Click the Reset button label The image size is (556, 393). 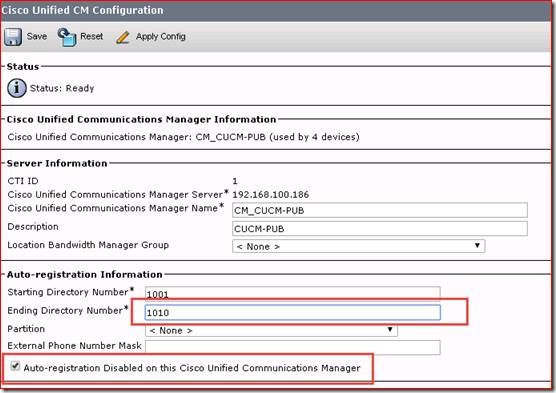[x=91, y=37]
